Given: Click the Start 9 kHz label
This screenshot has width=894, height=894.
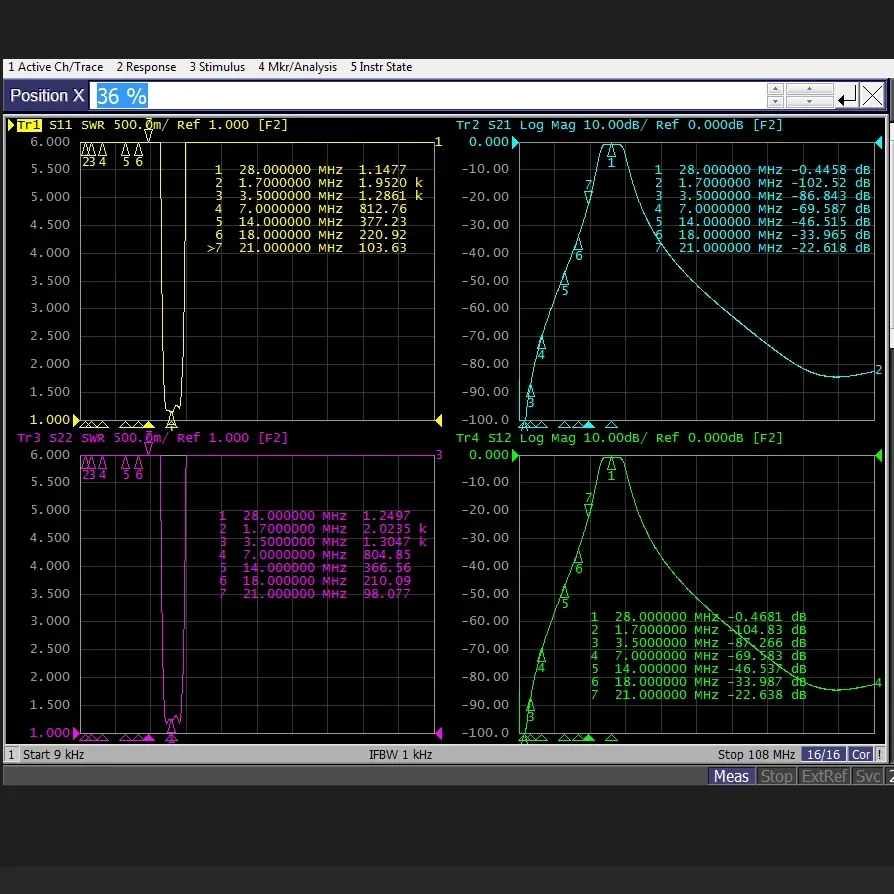Looking at the screenshot, I should click(x=52, y=754).
